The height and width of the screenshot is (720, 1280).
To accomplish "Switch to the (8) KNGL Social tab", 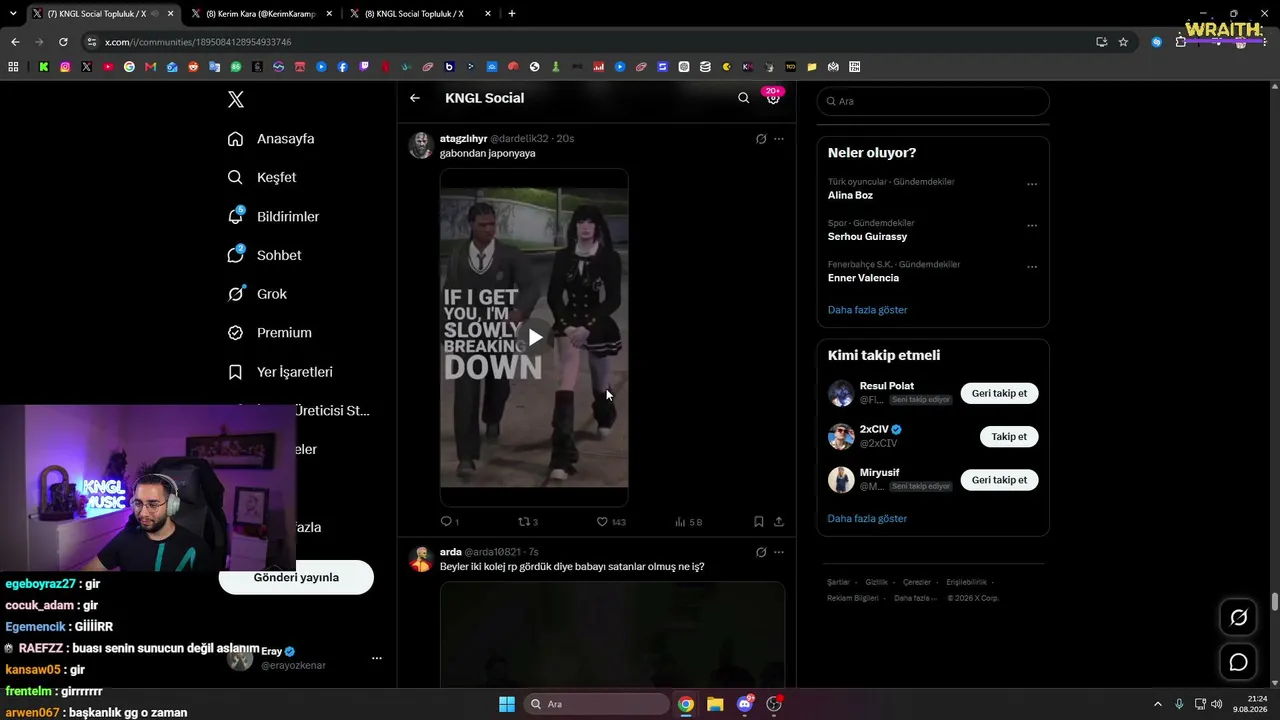I will [419, 14].
